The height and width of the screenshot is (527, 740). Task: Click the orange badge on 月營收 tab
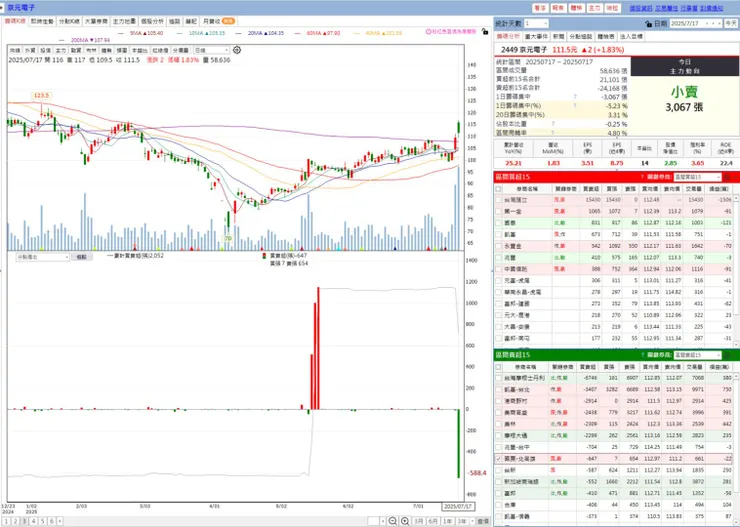228,21
